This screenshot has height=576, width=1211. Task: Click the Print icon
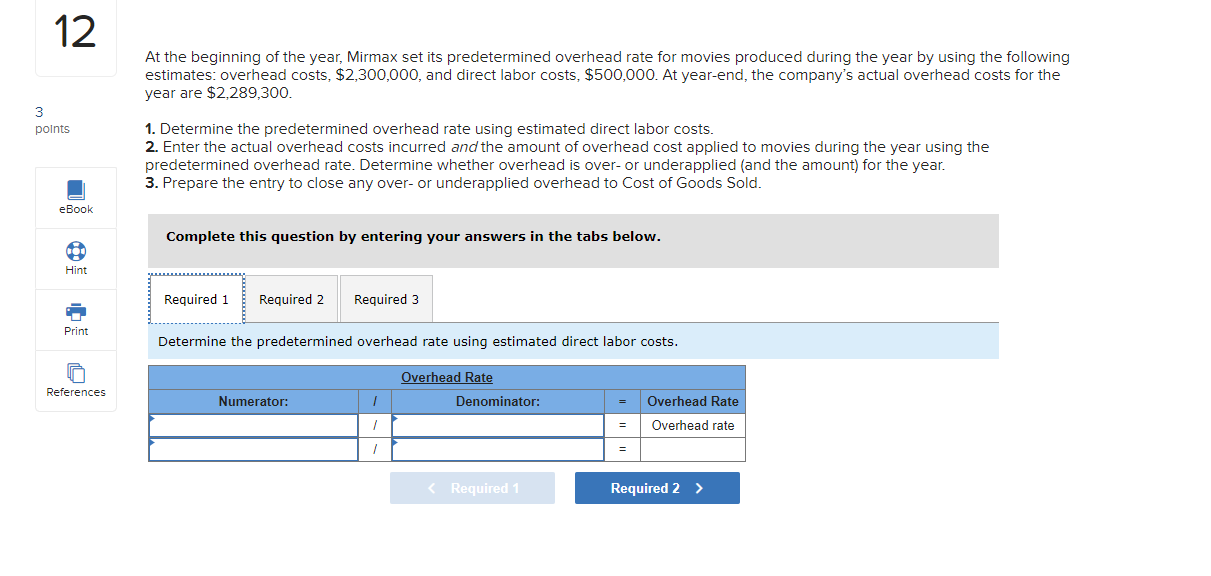click(75, 319)
